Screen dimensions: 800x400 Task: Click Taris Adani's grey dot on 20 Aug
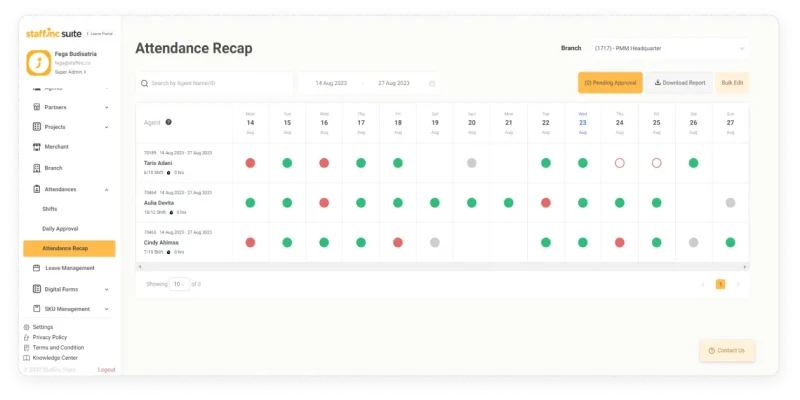(471, 163)
